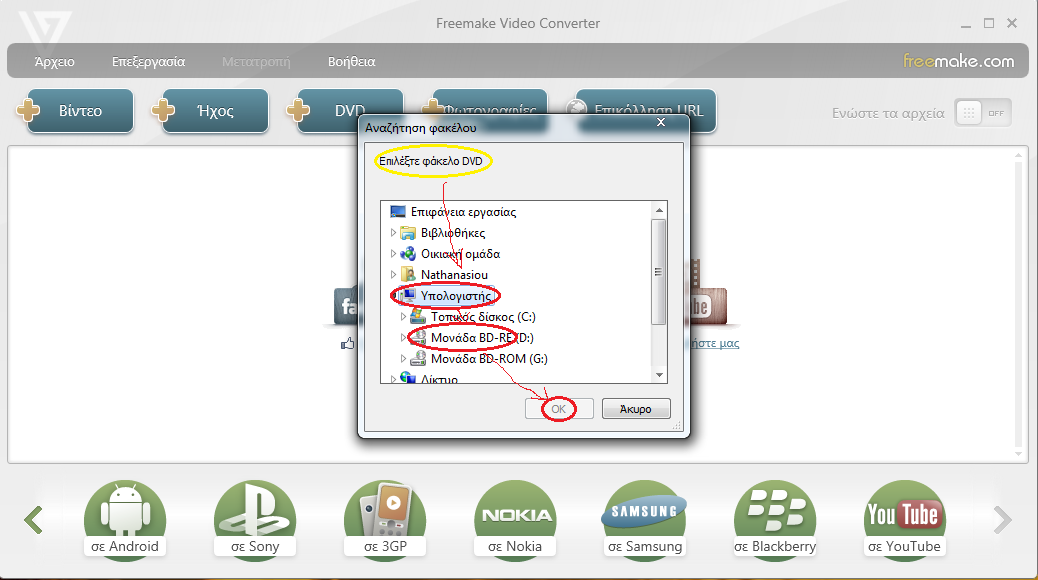The image size is (1038, 580).
Task: Convert to Nokia format
Action: [515, 520]
